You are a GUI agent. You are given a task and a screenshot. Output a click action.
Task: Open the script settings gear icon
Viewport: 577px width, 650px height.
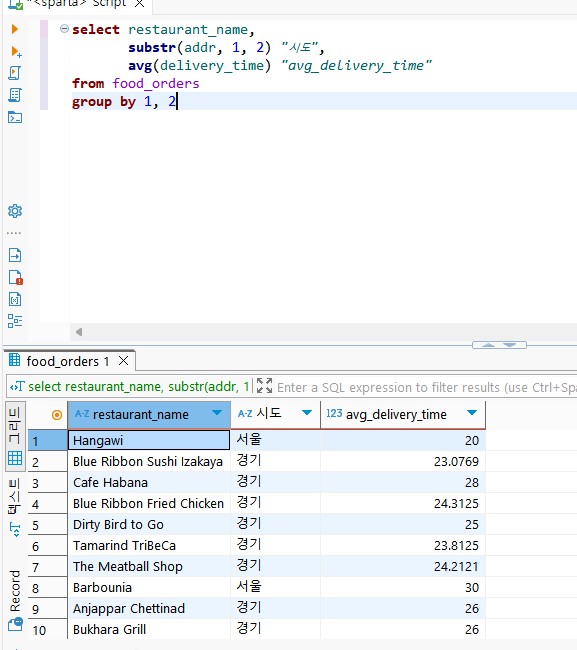click(x=15, y=211)
